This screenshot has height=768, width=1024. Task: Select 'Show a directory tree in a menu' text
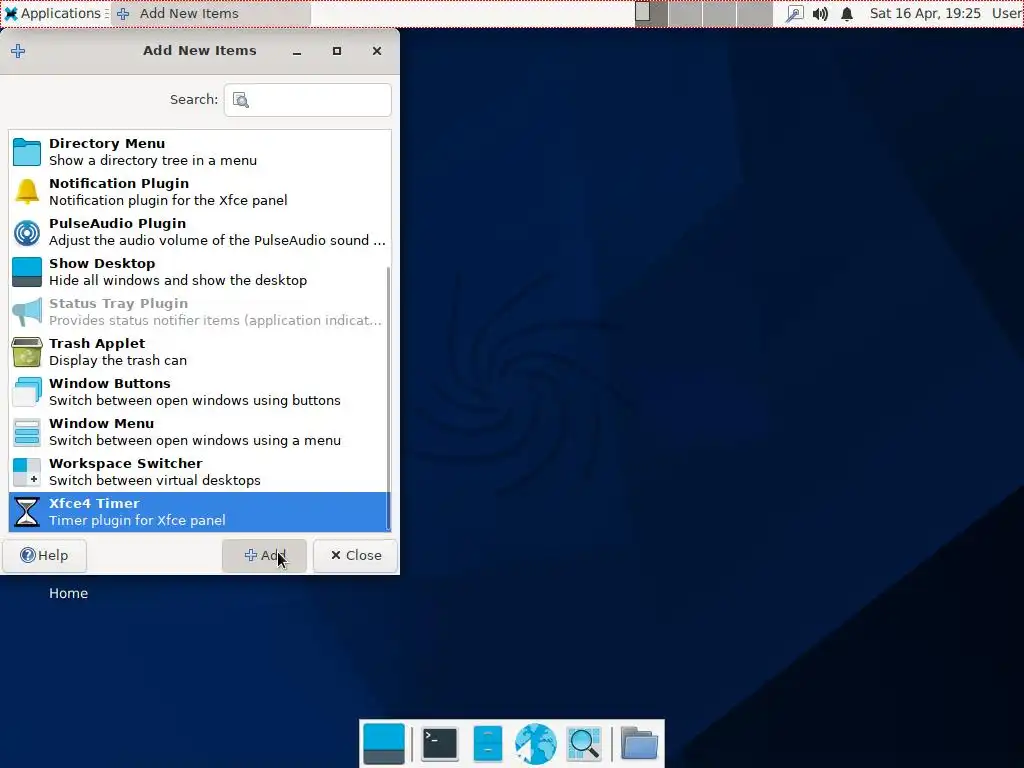[153, 161]
